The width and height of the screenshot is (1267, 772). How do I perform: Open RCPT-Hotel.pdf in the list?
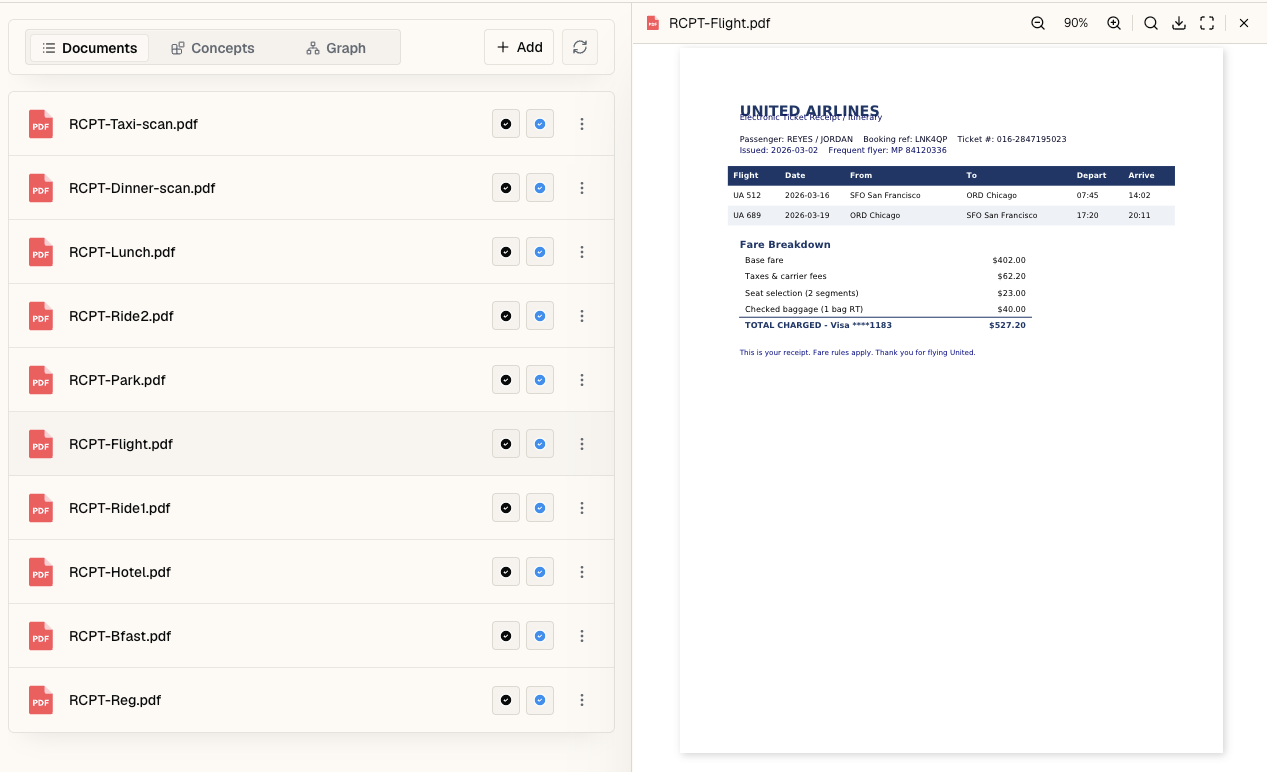tap(311, 572)
